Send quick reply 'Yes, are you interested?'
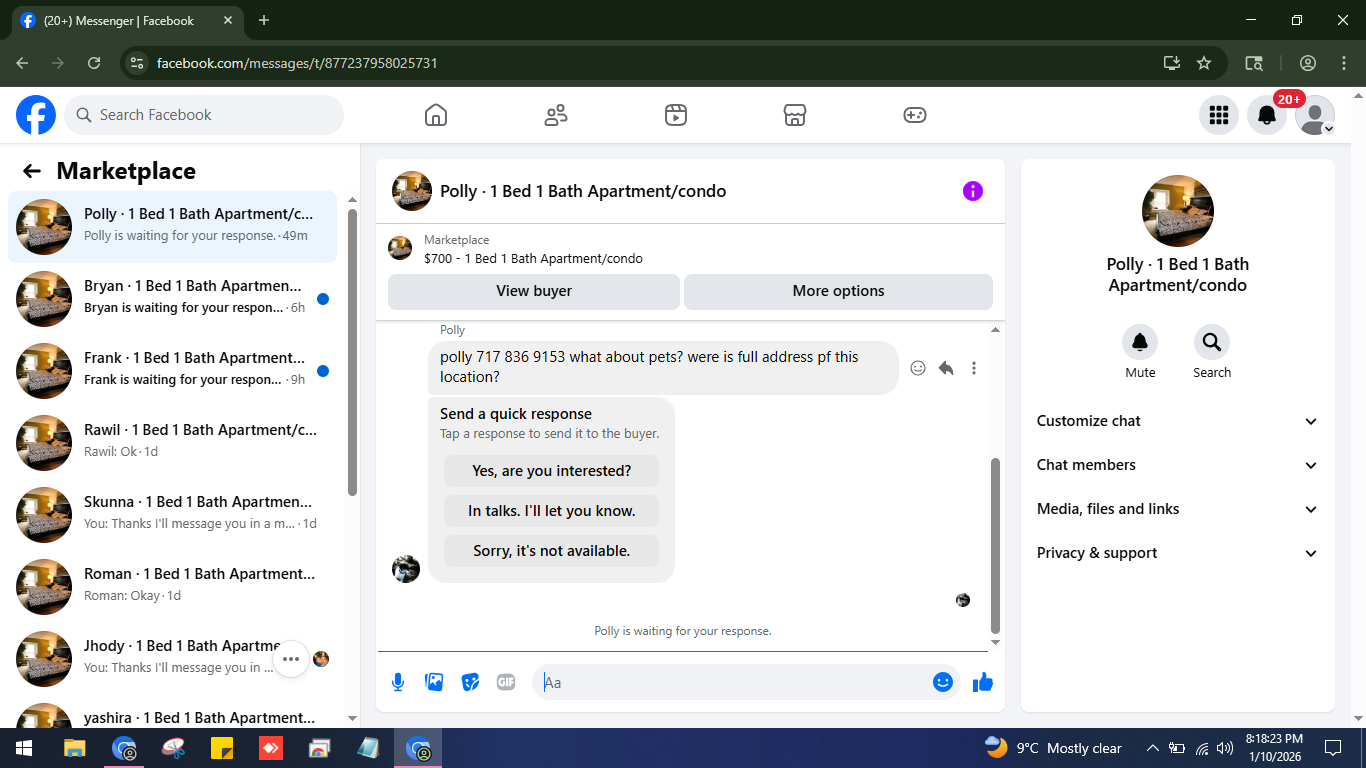Screen dimensions: 1366x768 tap(551, 471)
